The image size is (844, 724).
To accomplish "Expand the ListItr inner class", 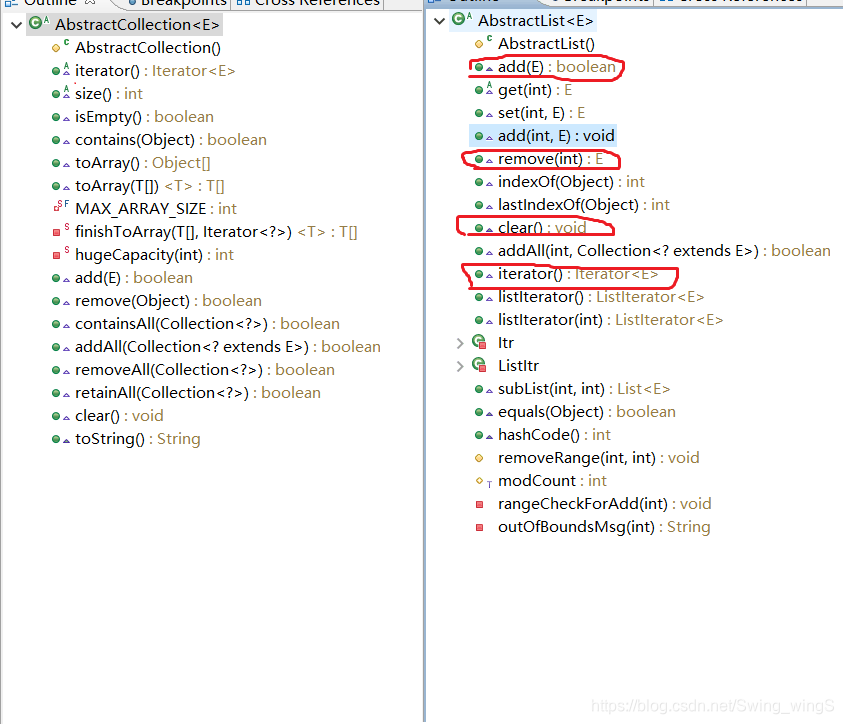I will pos(460,366).
